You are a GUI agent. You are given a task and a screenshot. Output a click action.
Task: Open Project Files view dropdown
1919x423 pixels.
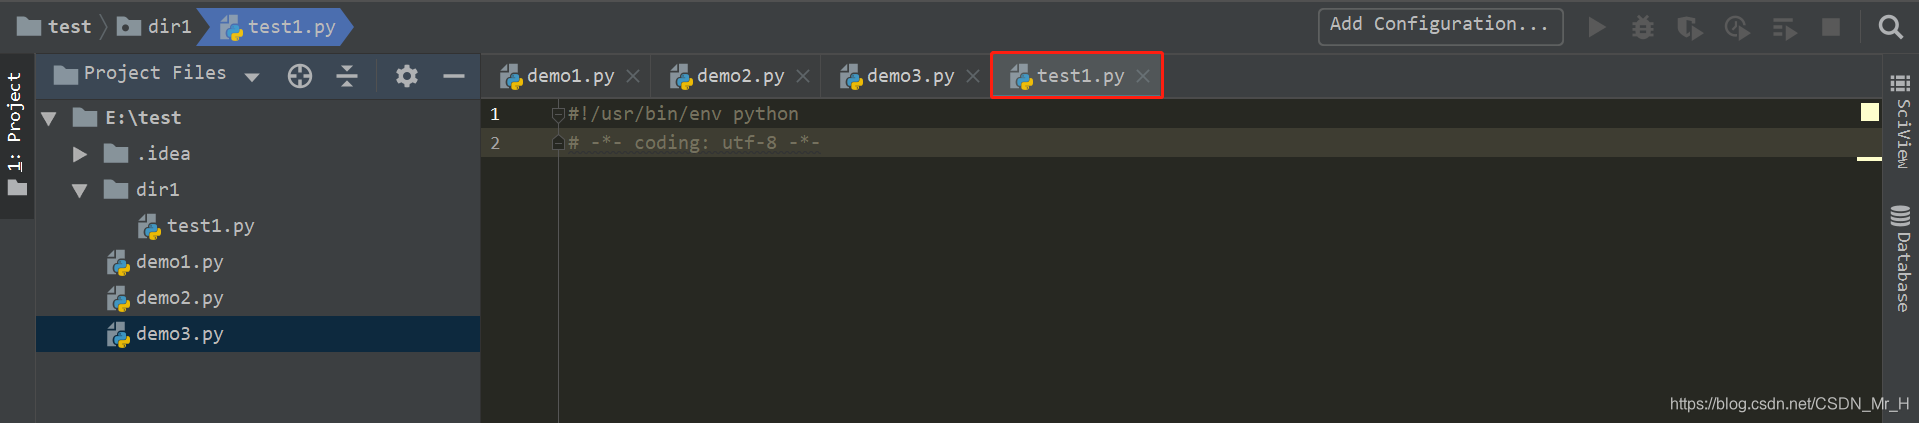pos(252,76)
